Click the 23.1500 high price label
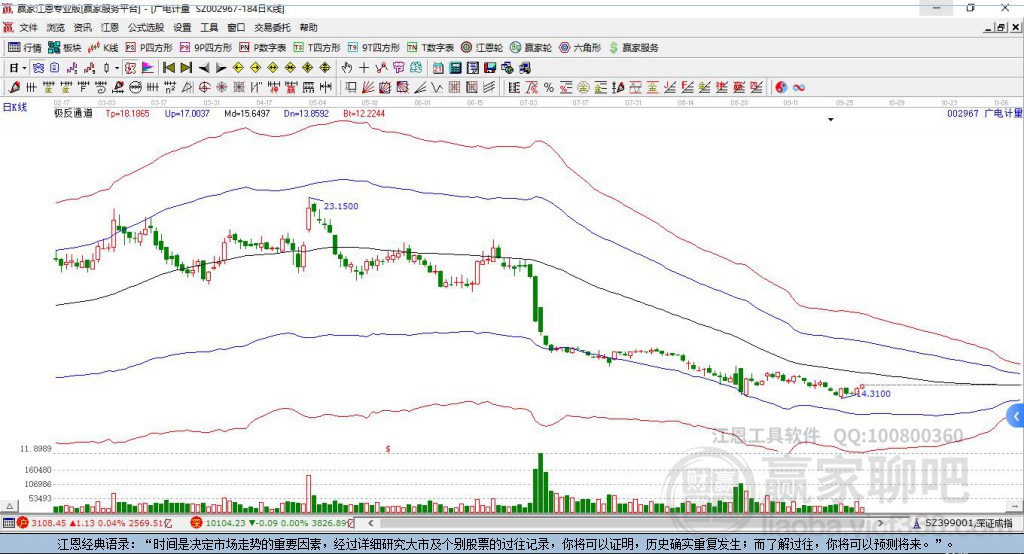 [x=341, y=206]
